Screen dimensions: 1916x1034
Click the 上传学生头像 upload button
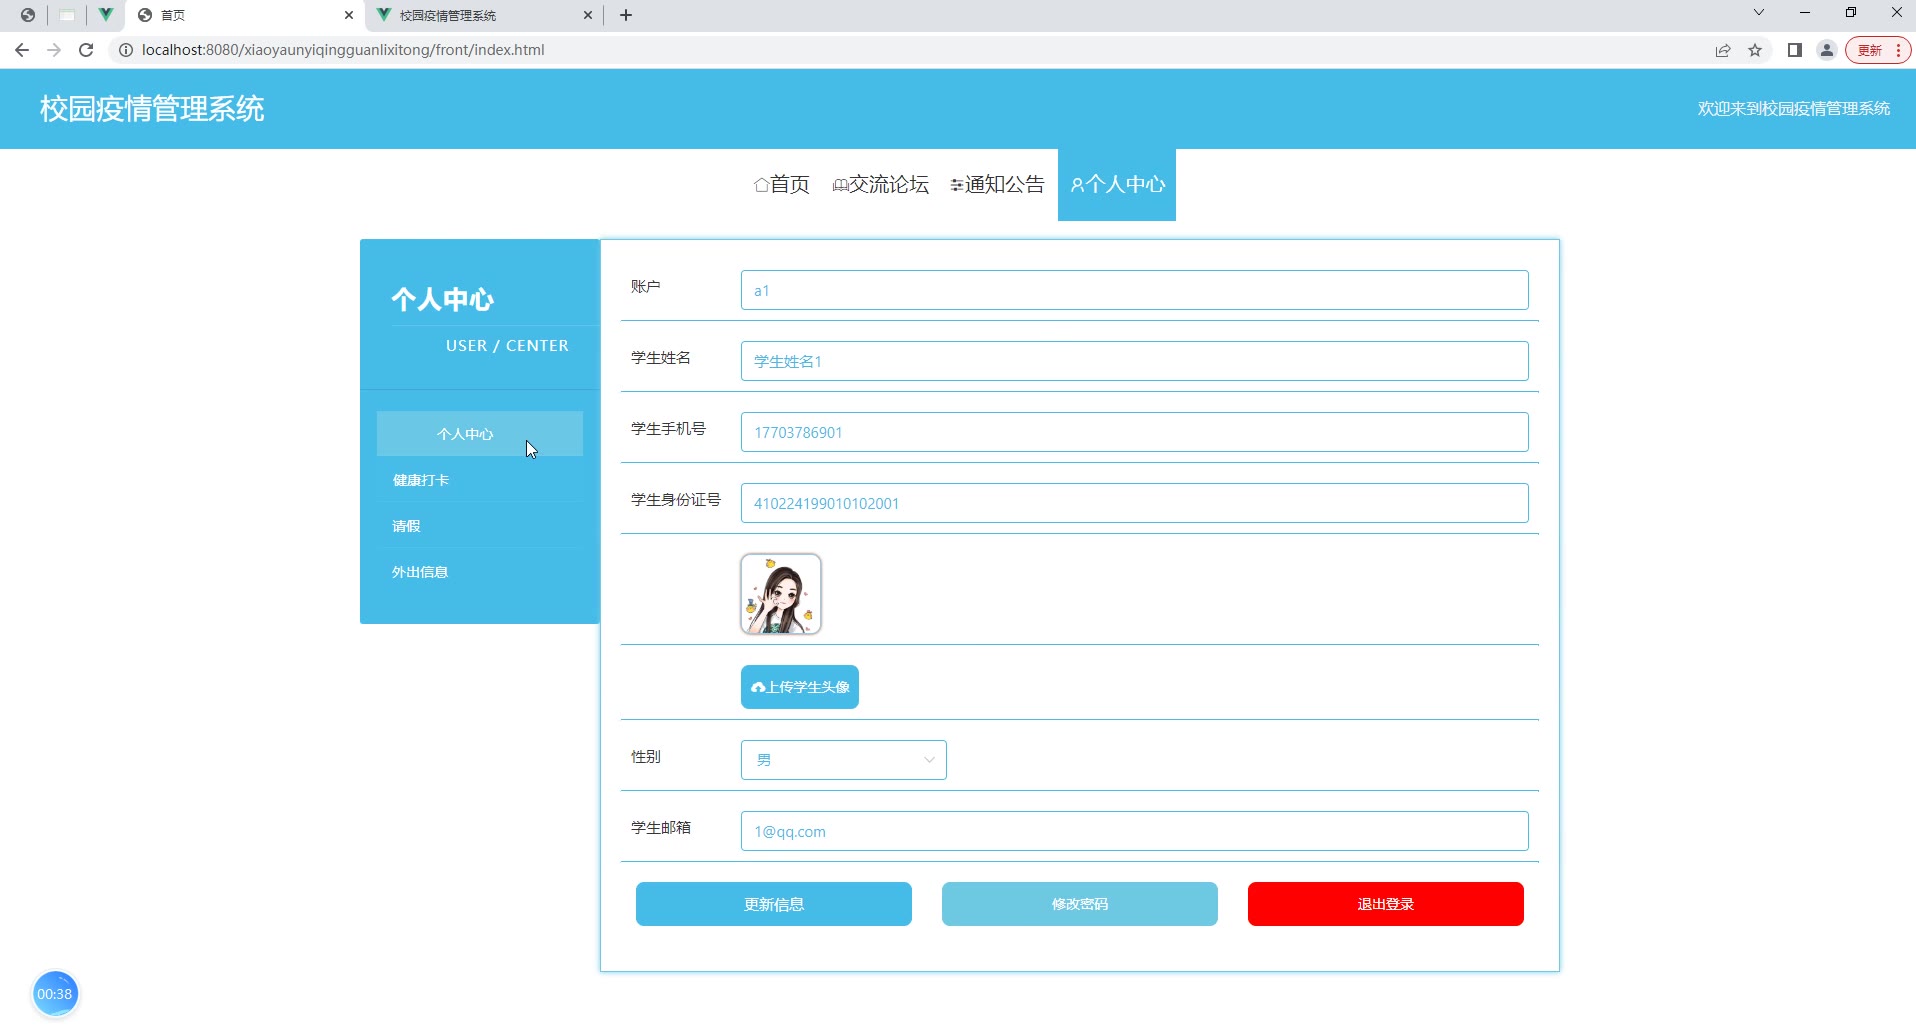[799, 687]
